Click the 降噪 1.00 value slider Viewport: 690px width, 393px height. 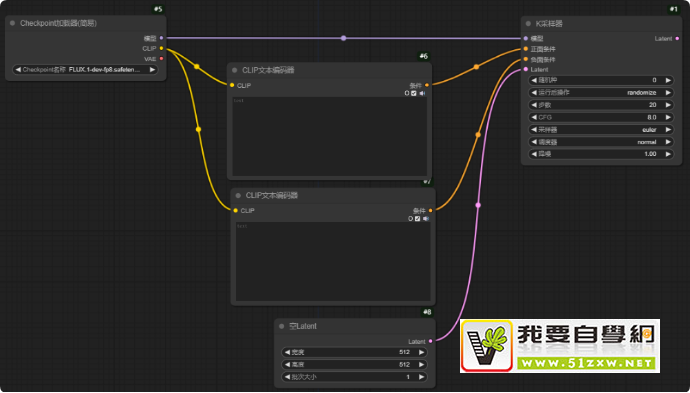coord(601,154)
